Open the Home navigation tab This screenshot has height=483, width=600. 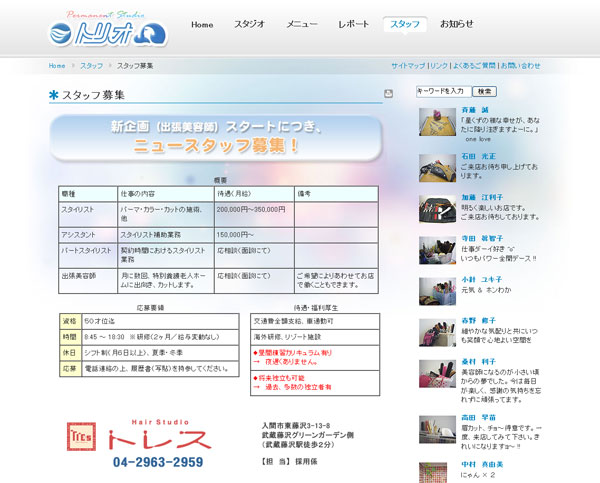tap(202, 24)
